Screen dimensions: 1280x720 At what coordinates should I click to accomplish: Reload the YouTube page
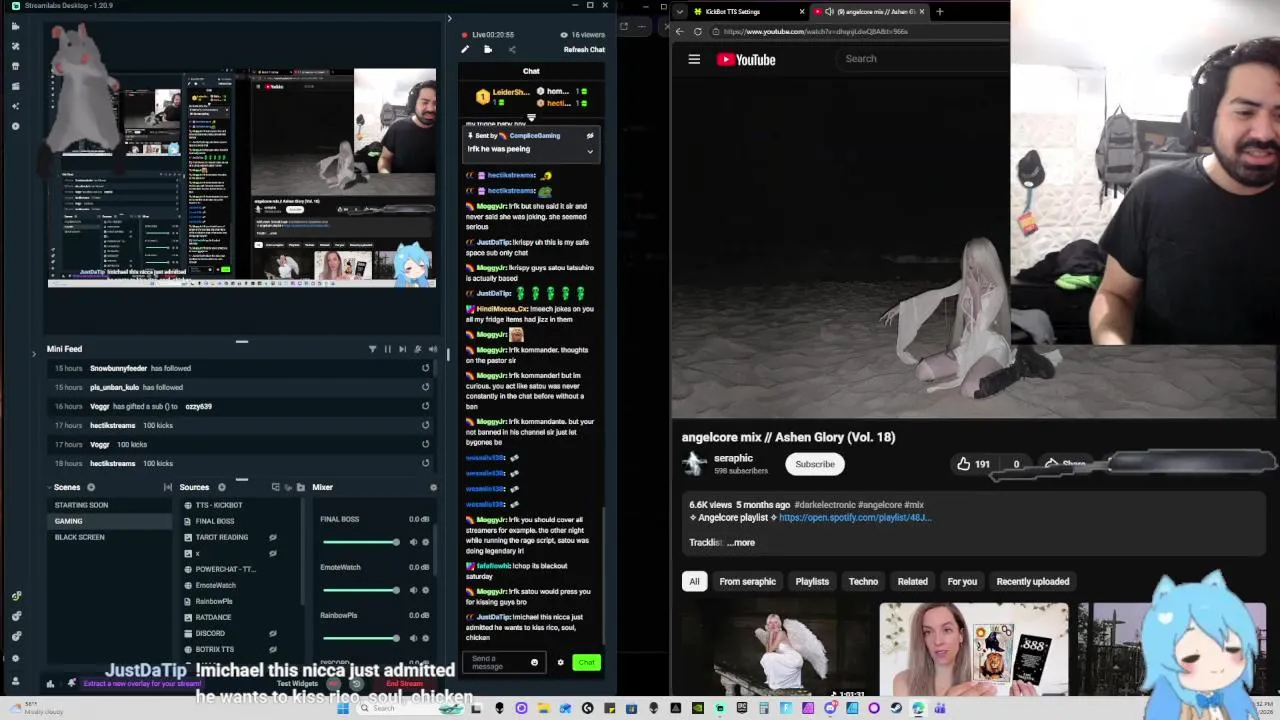click(698, 32)
